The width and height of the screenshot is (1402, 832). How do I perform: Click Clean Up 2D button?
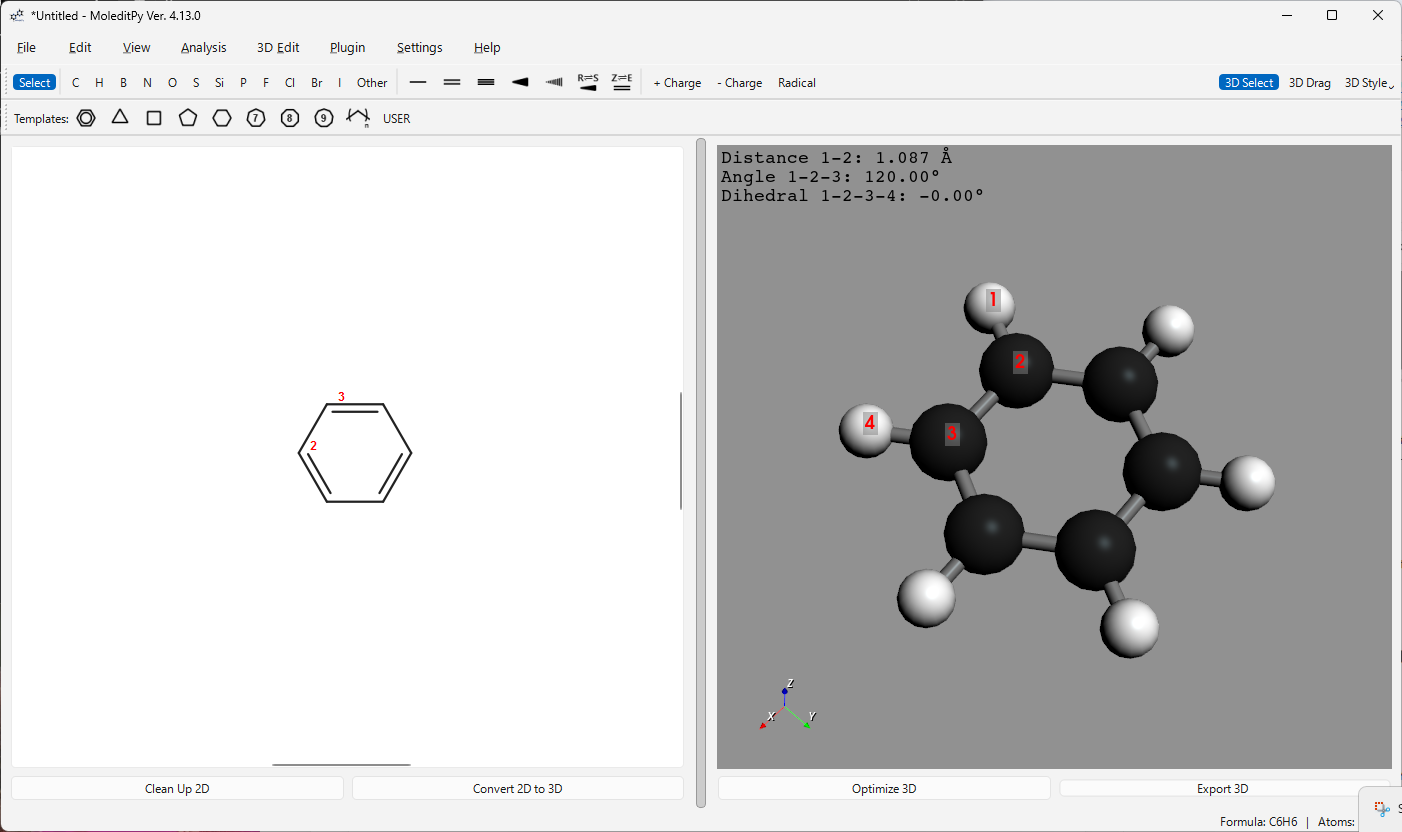(177, 788)
